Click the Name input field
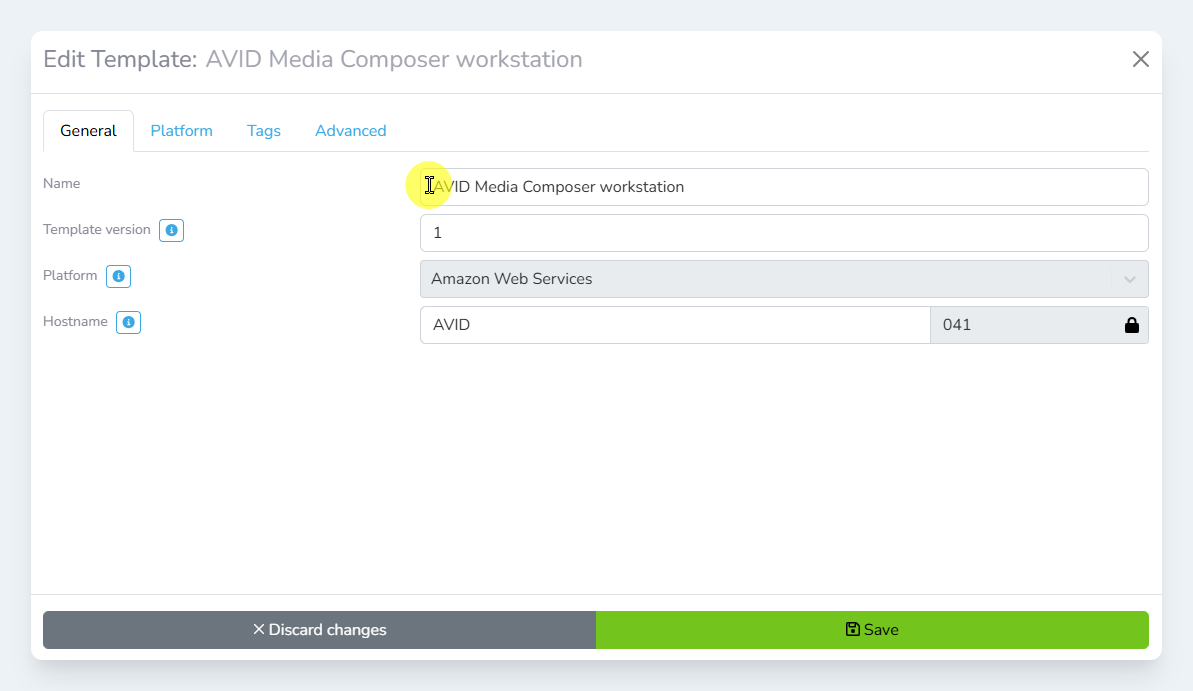Viewport: 1193px width, 691px height. click(x=784, y=187)
